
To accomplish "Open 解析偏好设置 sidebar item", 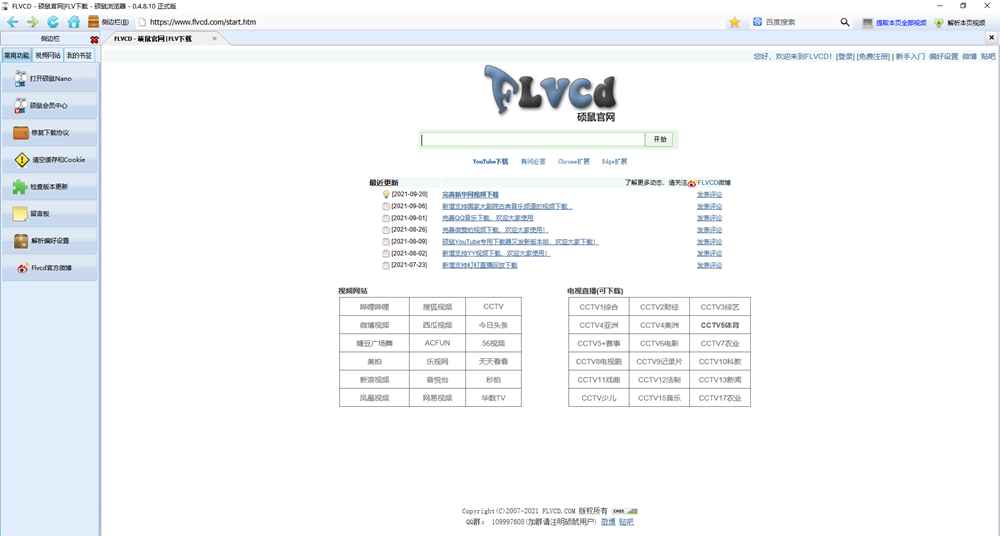I will click(x=50, y=241).
